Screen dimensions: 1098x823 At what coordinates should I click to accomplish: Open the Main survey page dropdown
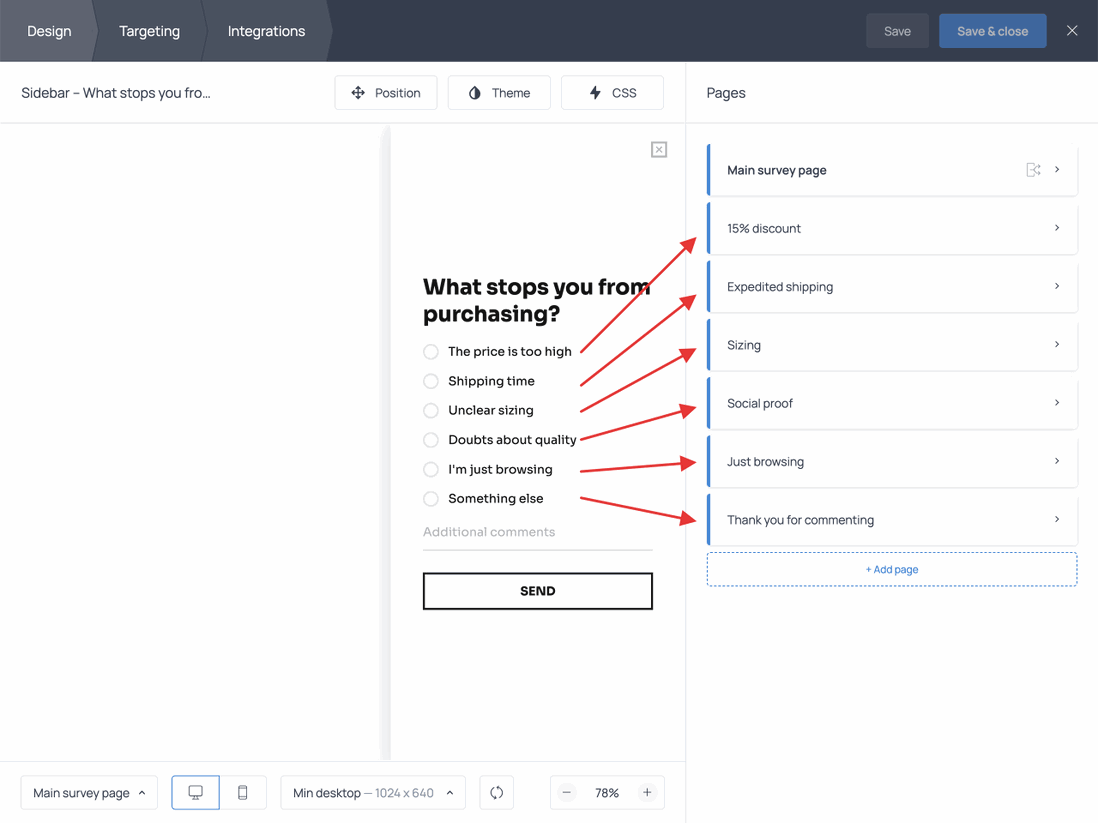[x=89, y=792]
